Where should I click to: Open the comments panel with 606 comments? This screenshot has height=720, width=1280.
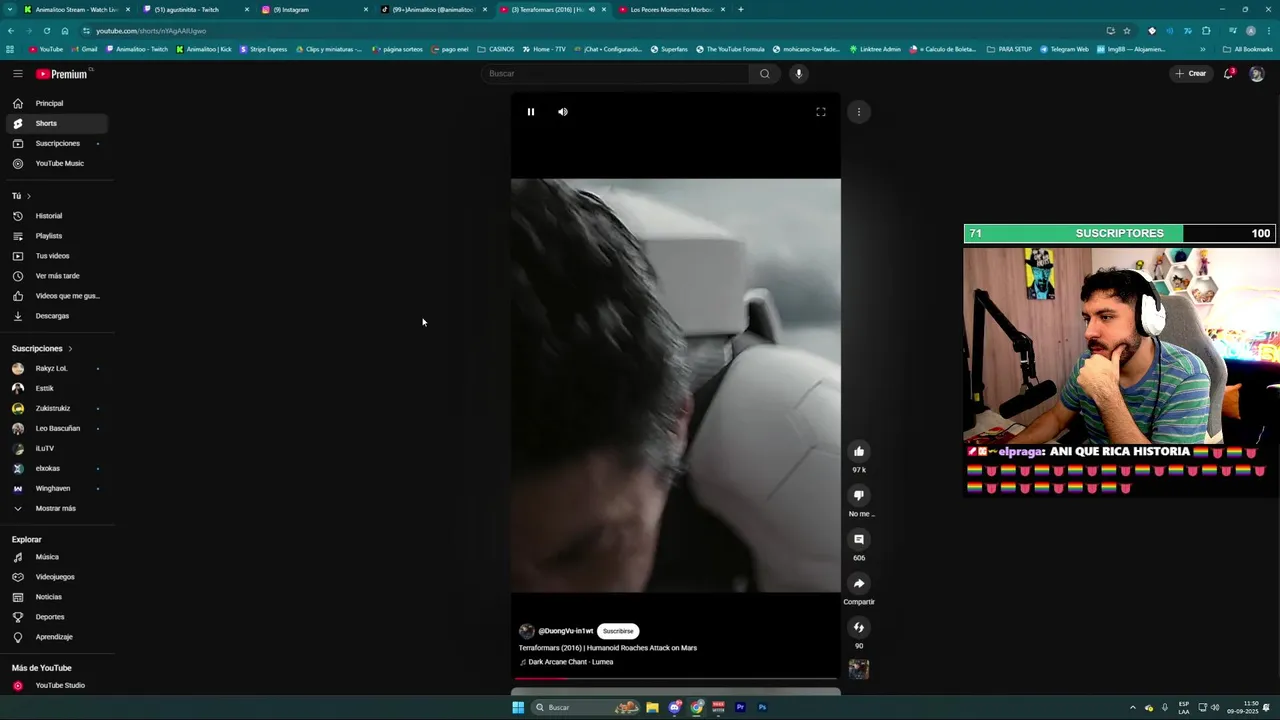pyautogui.click(x=859, y=539)
